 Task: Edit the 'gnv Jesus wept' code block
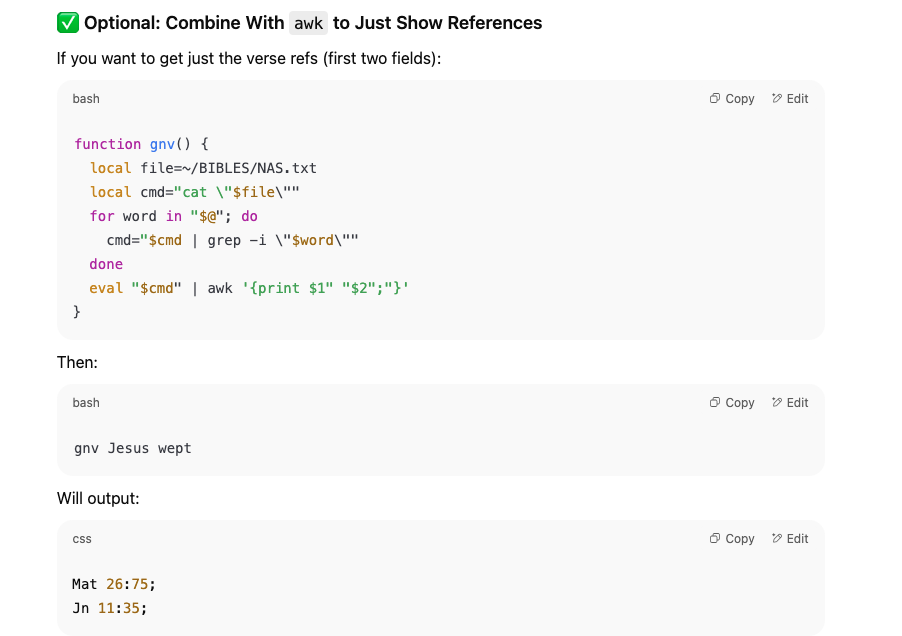tap(790, 403)
